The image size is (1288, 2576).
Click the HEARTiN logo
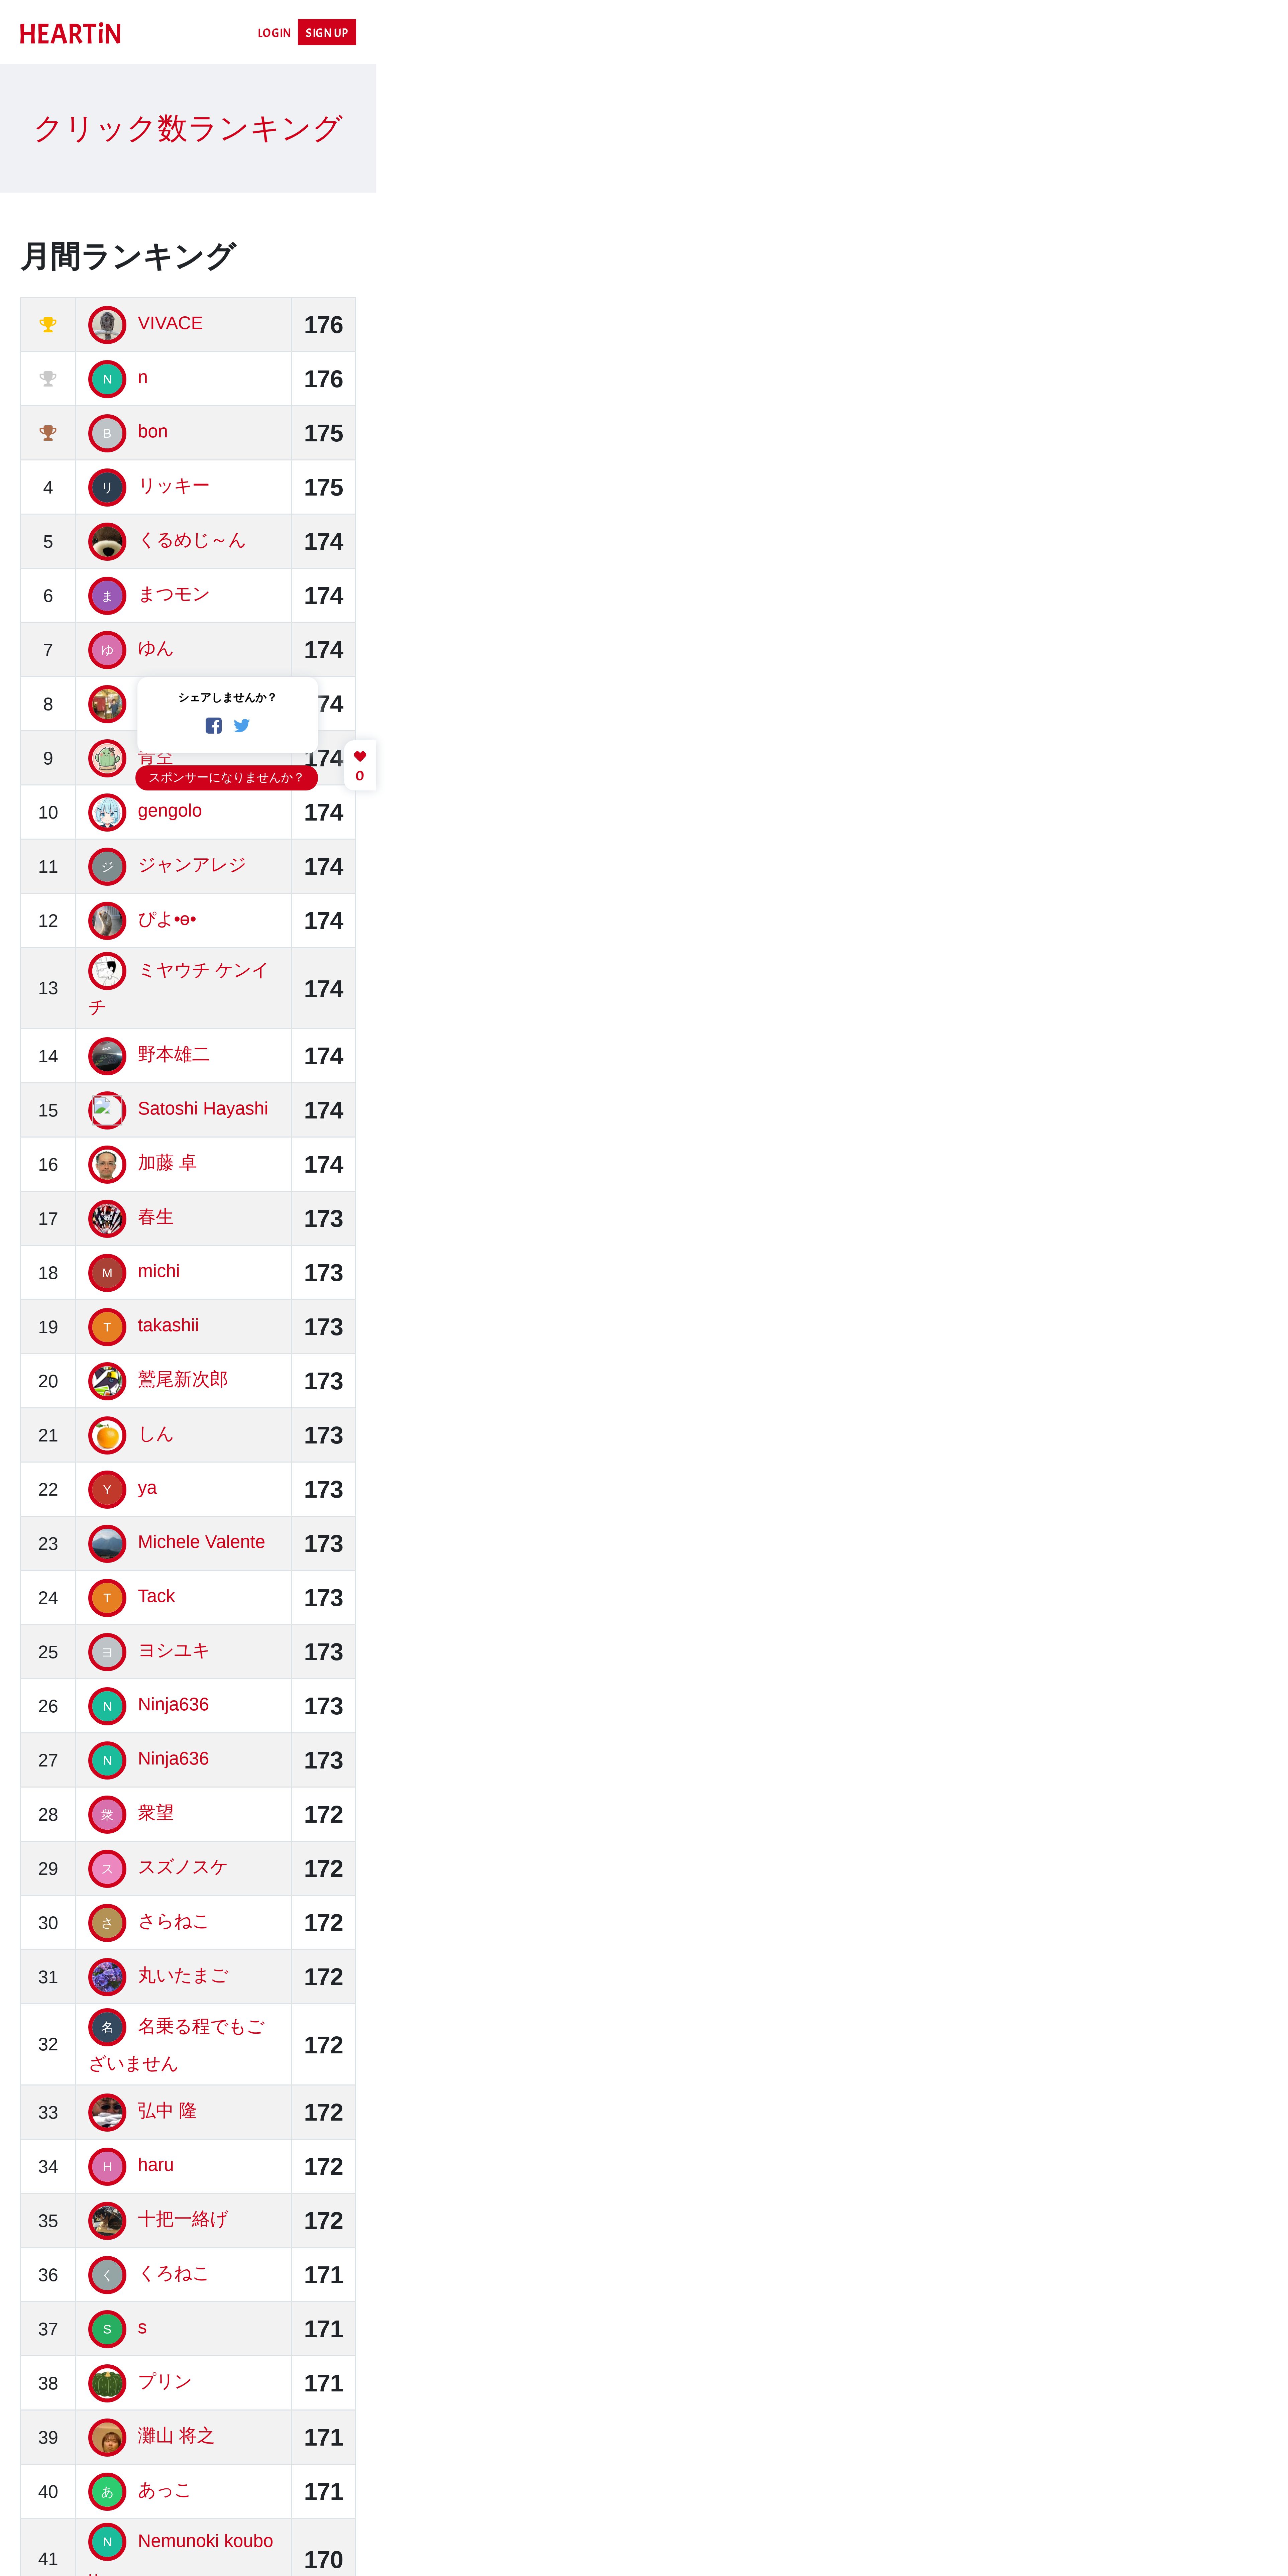(70, 33)
